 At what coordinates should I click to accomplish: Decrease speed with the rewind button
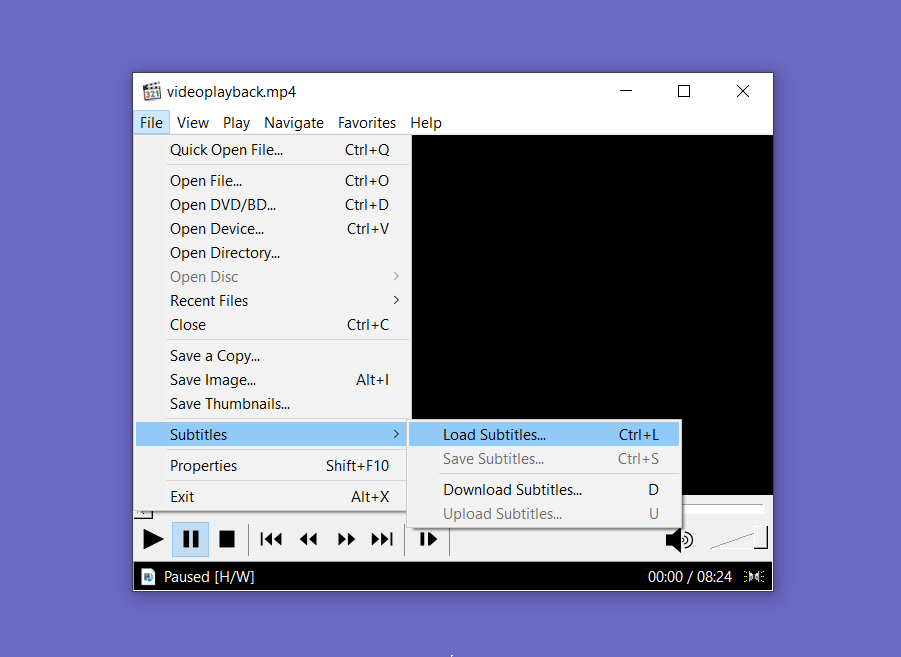(x=309, y=539)
